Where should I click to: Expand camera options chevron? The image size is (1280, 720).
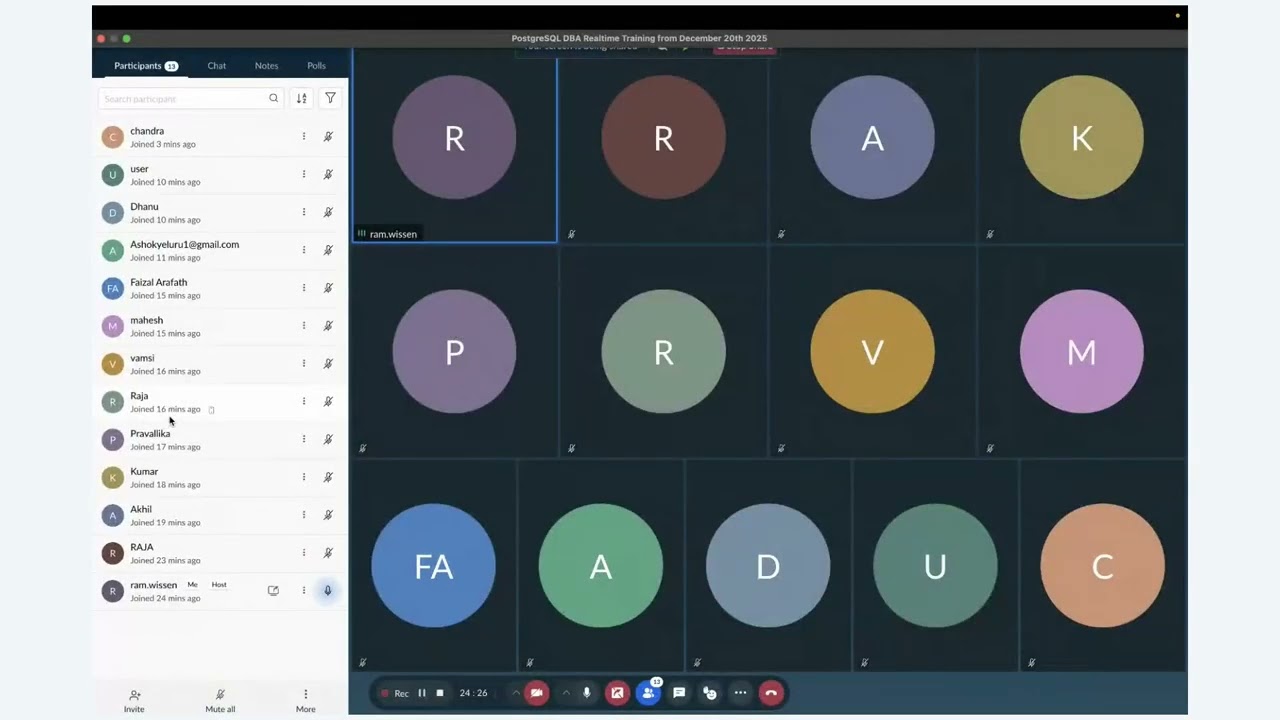pos(516,693)
